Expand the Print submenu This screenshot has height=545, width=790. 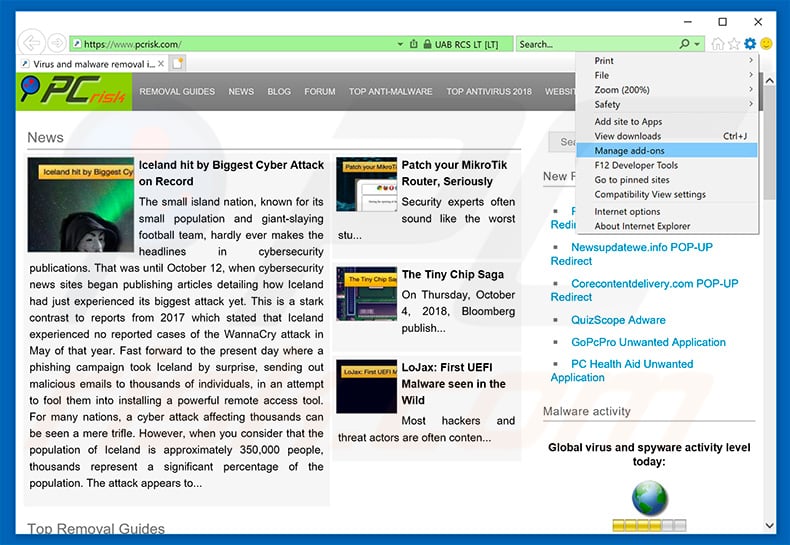(668, 60)
